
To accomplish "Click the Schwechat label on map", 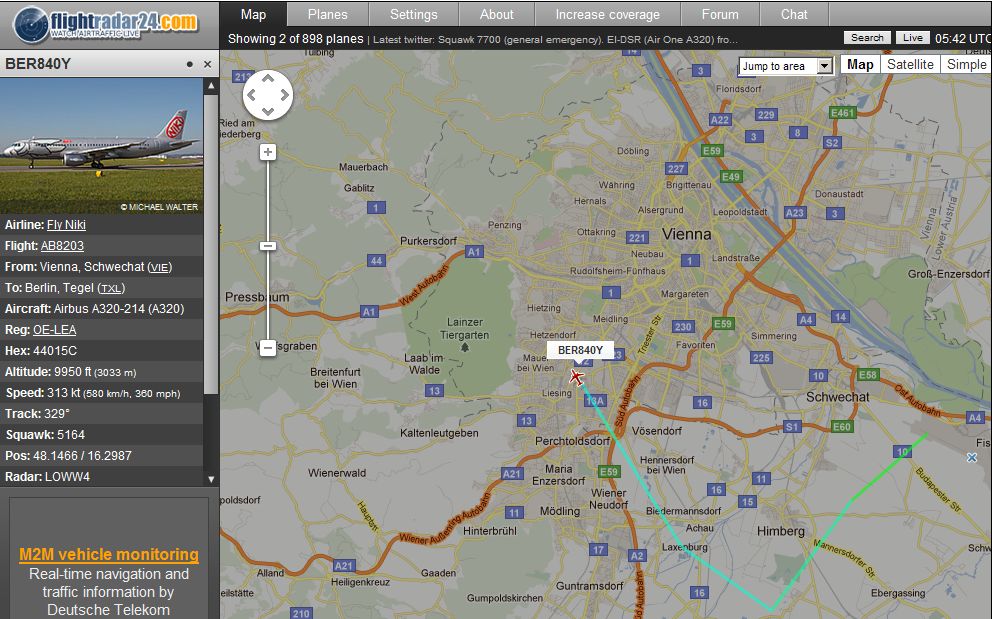I will pos(837,397).
